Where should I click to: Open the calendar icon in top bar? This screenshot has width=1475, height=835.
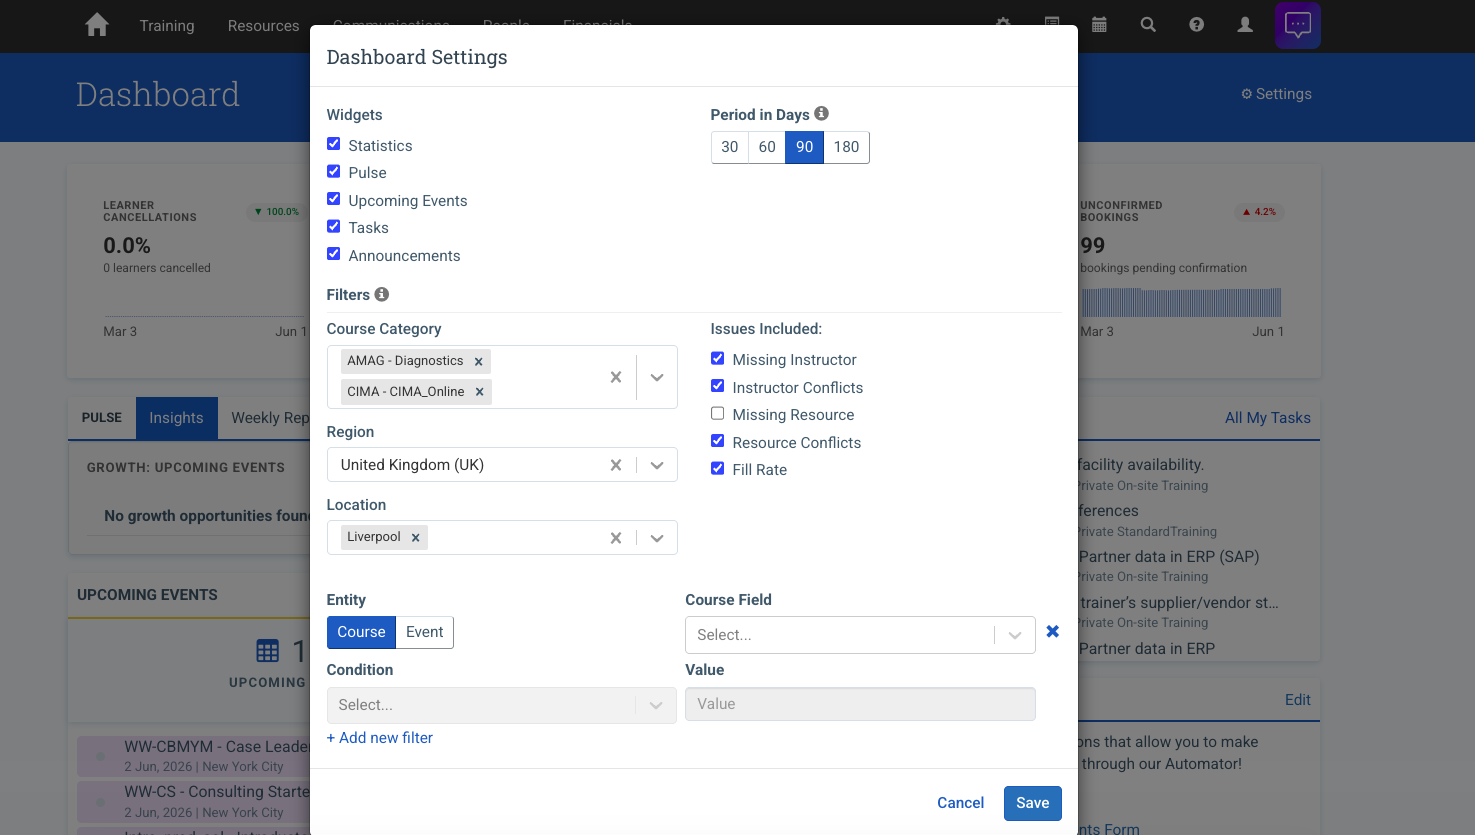1099,25
